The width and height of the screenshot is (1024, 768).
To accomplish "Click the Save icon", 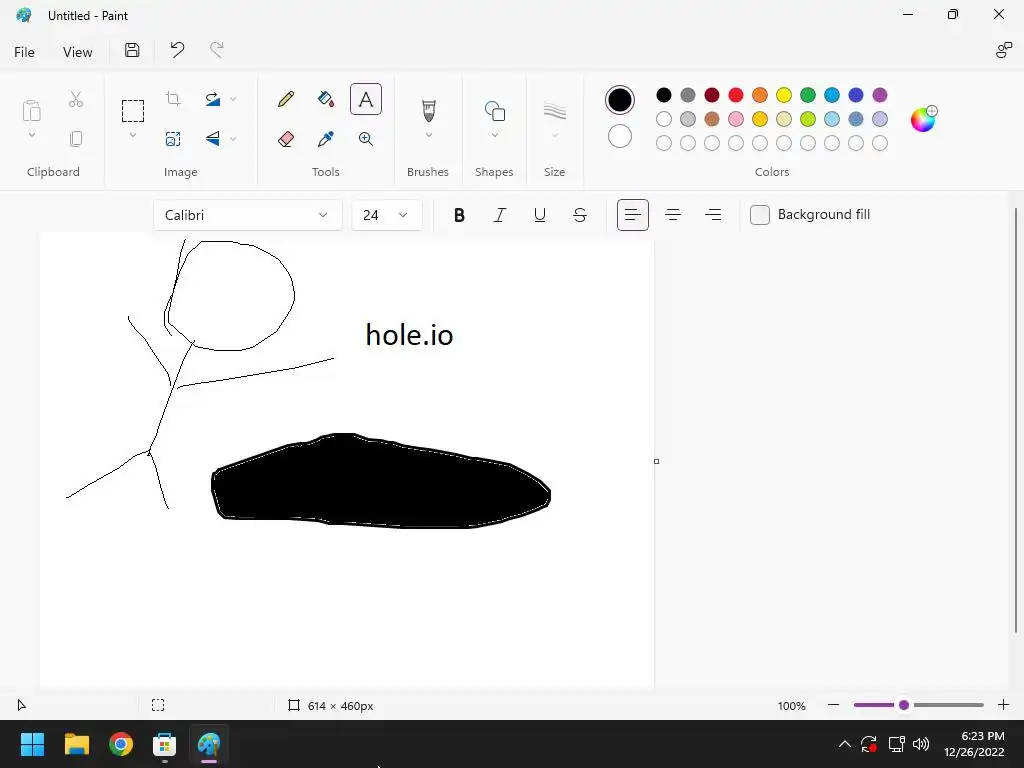I will [132, 50].
